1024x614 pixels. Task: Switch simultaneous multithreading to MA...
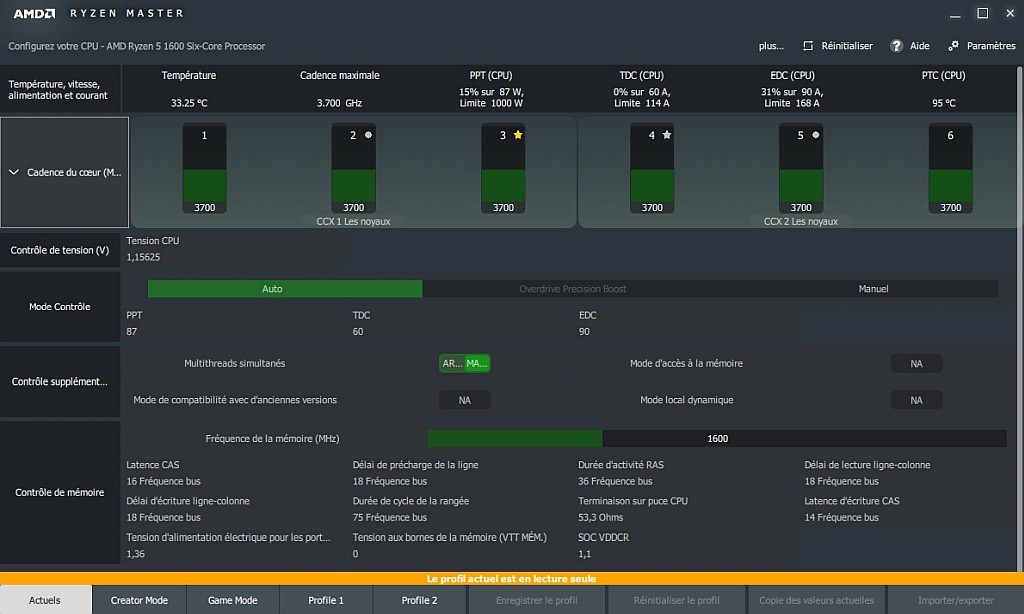tap(477, 363)
